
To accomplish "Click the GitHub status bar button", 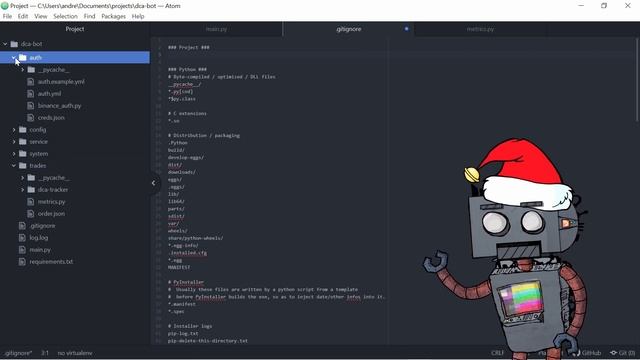I will click(587, 353).
